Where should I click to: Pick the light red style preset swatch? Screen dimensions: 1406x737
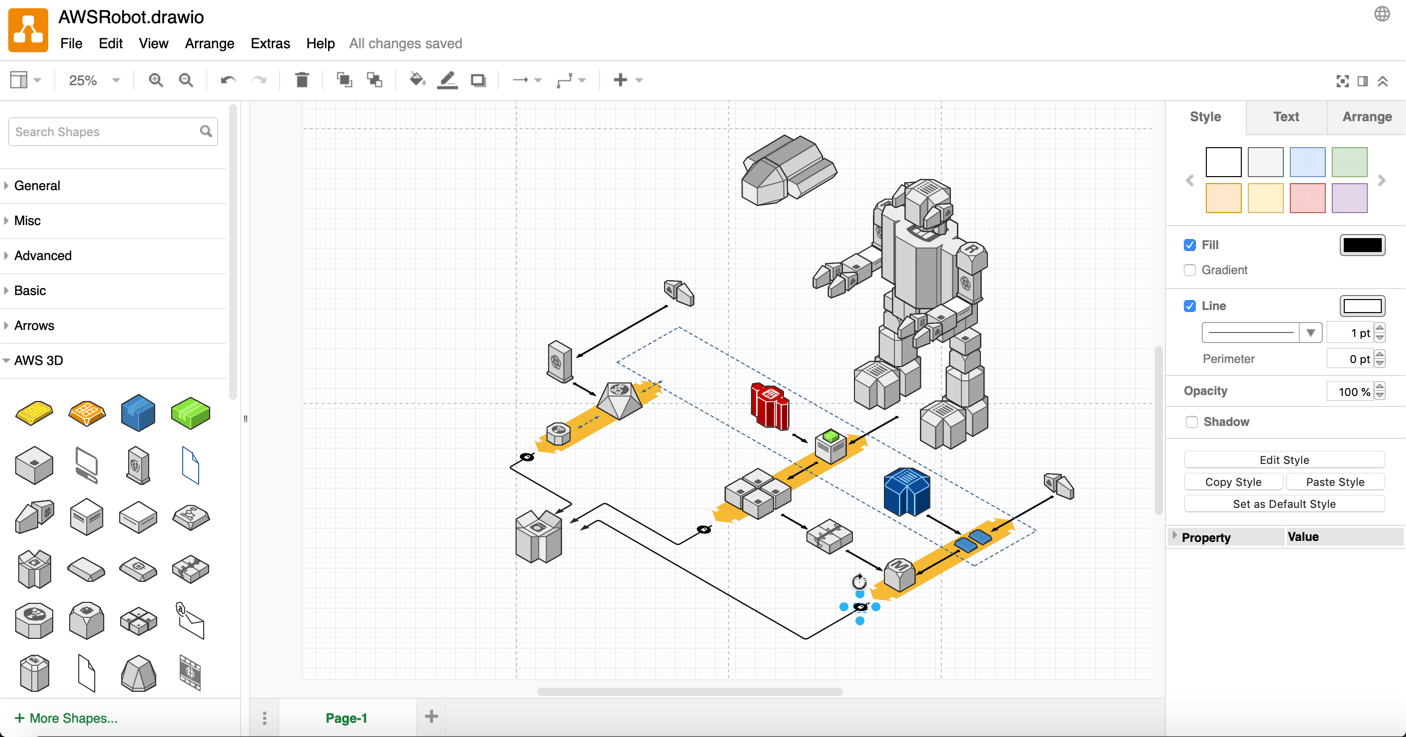(x=1307, y=198)
